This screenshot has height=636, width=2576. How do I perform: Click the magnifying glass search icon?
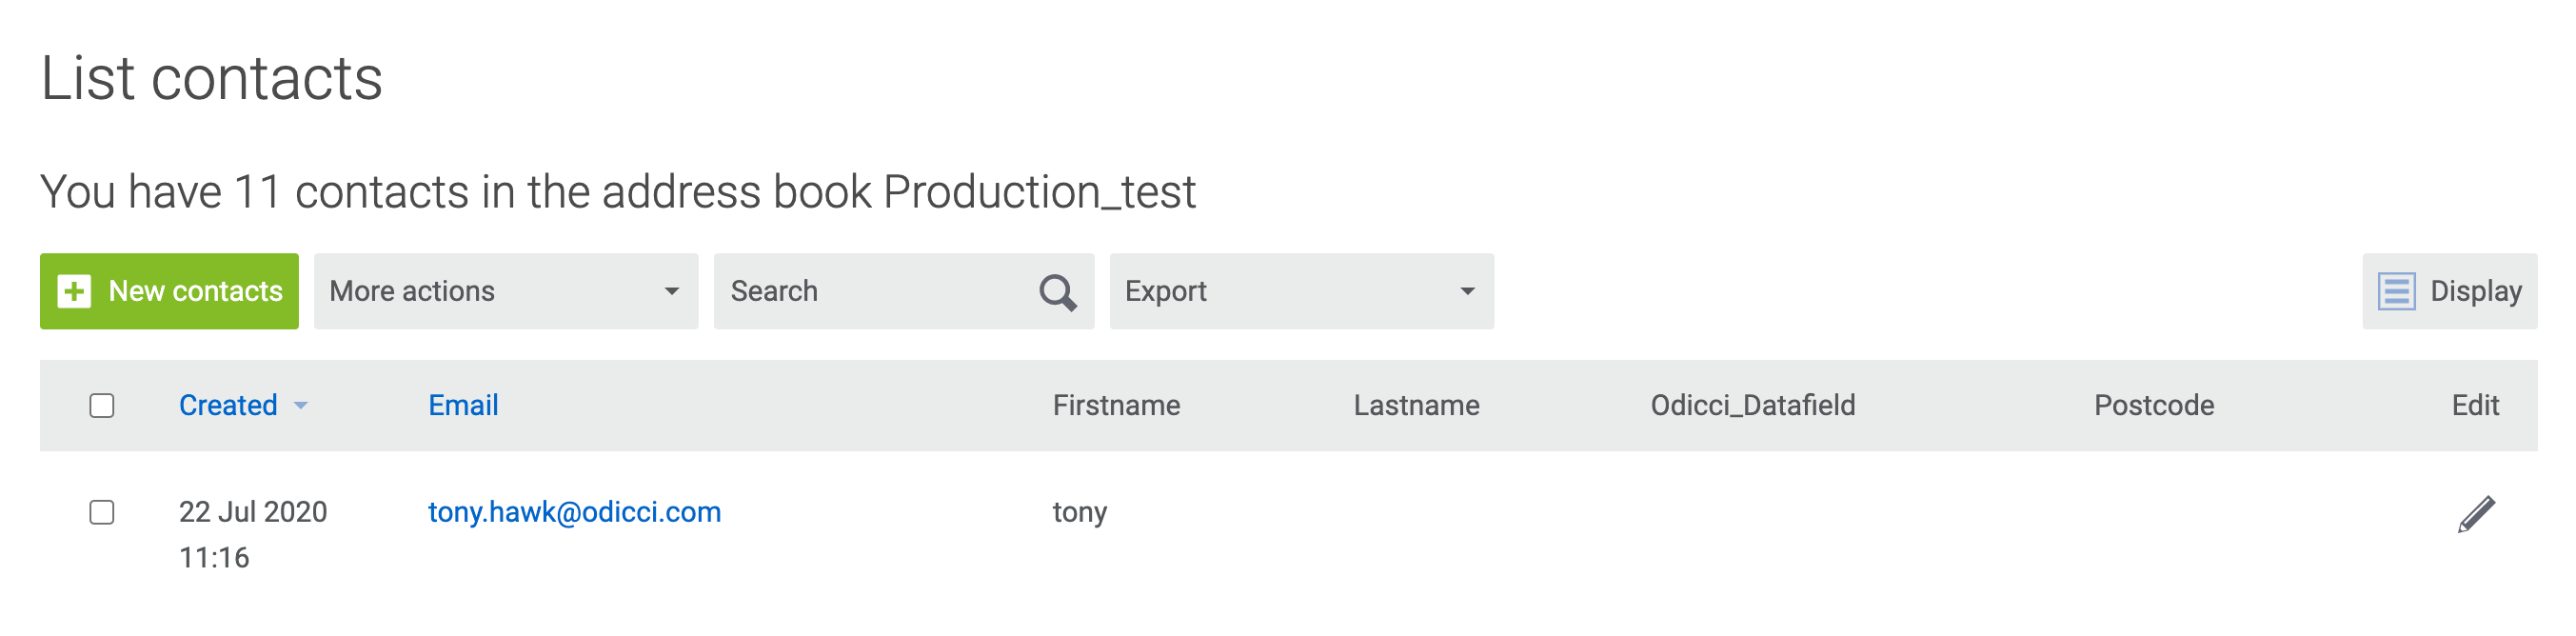[1057, 292]
